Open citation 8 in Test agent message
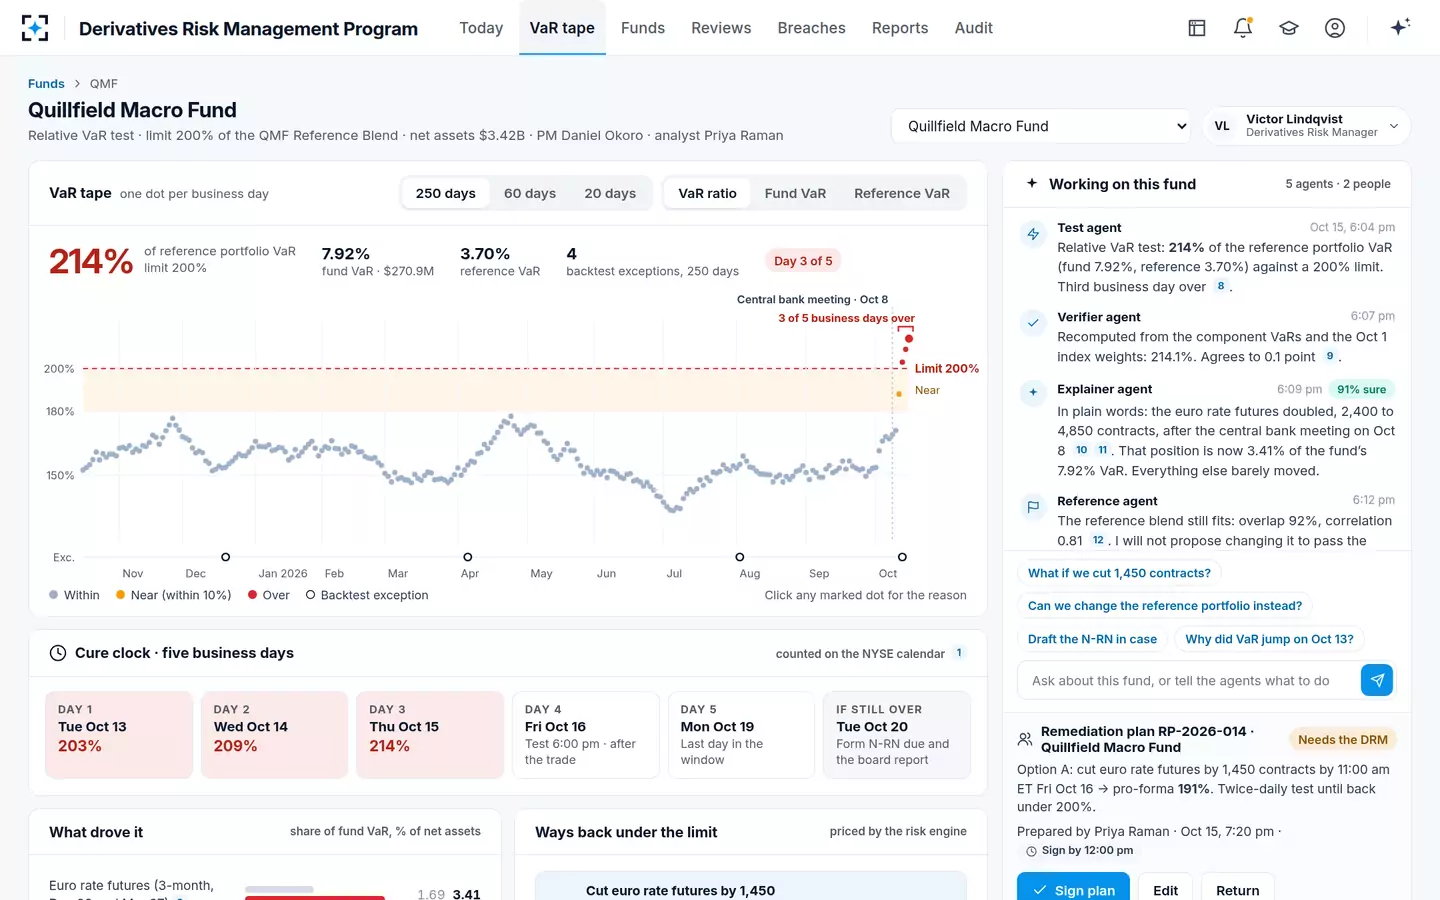This screenshot has width=1440, height=900. [x=1221, y=286]
